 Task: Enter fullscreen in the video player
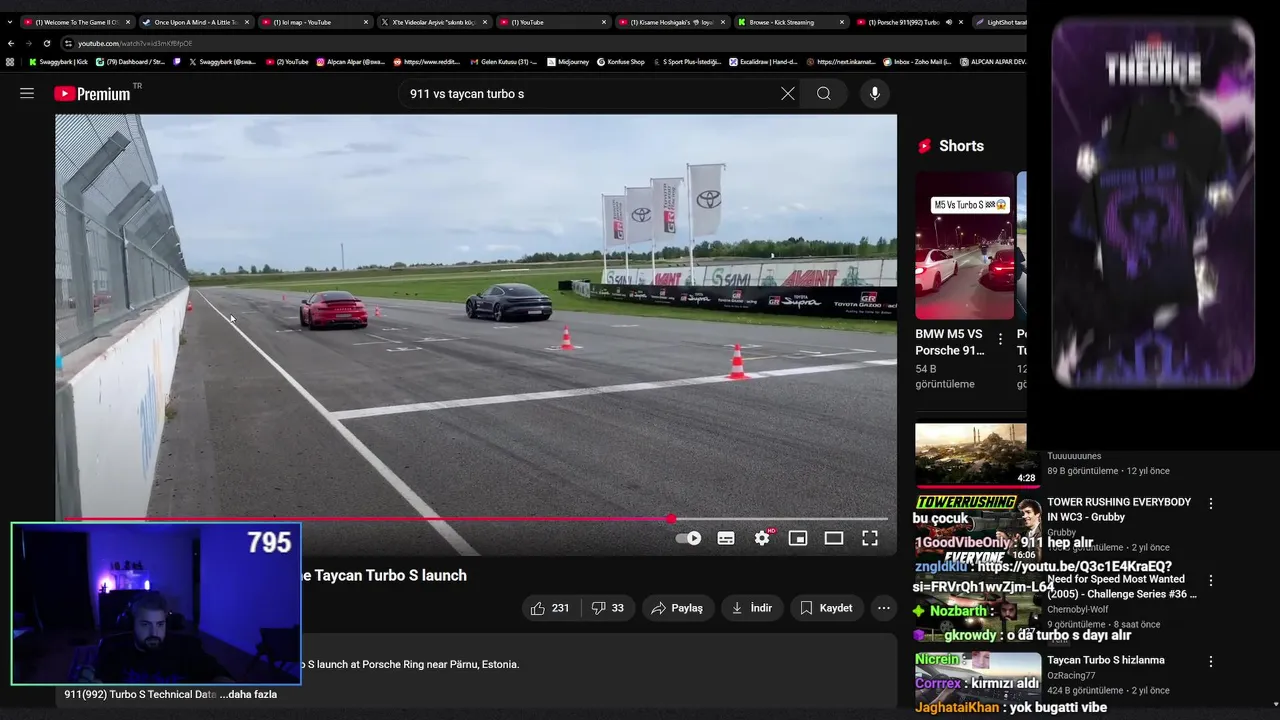870,538
